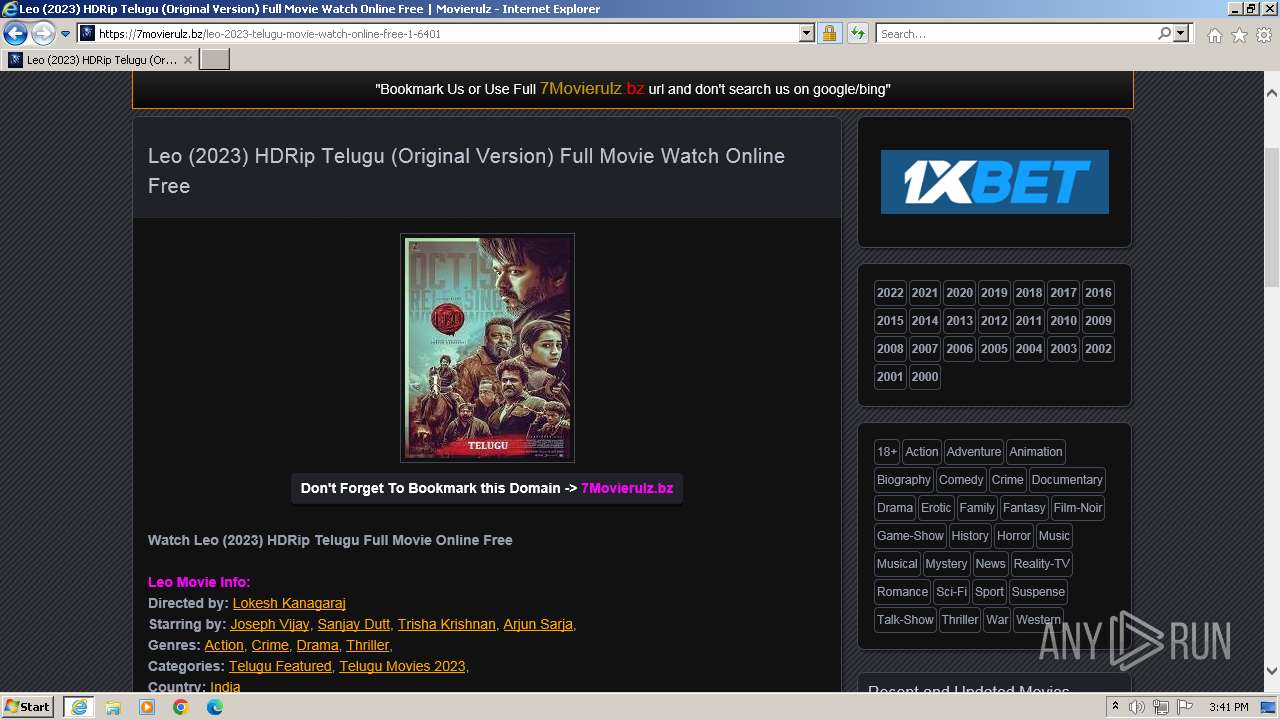
Task: Open director Lokesh Kanagaraj link
Action: [289, 603]
